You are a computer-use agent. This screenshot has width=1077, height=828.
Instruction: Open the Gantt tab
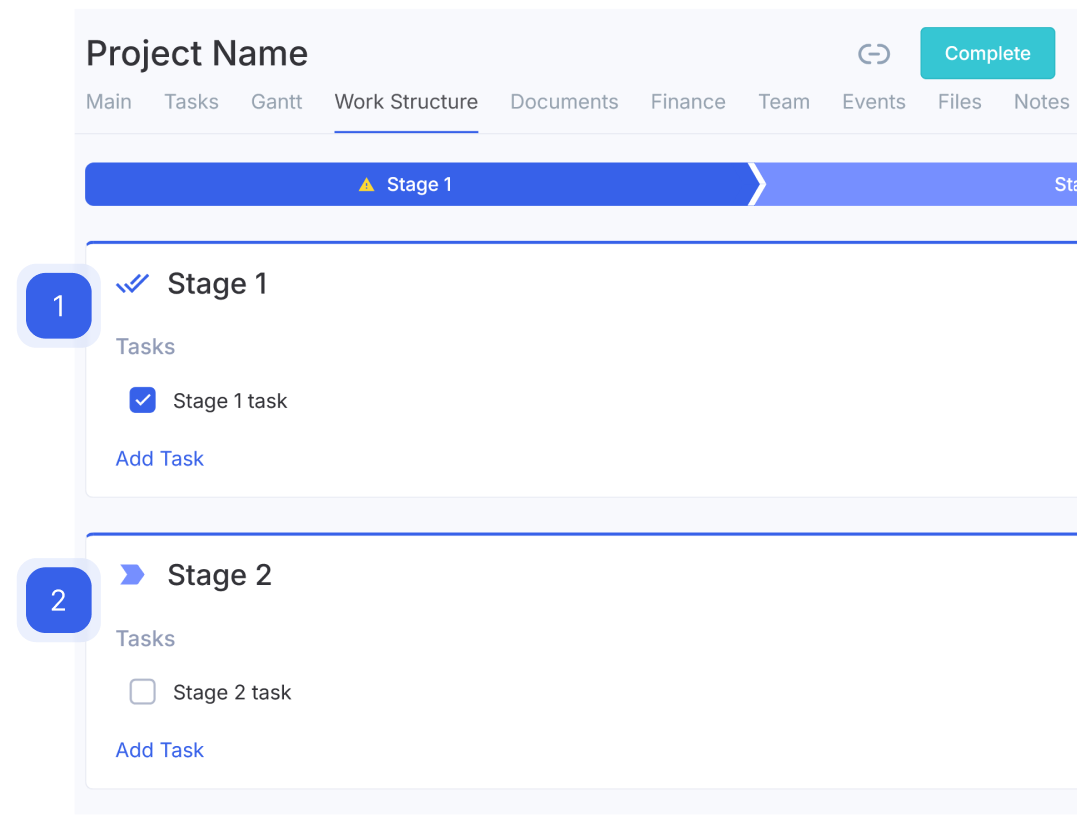pos(276,102)
